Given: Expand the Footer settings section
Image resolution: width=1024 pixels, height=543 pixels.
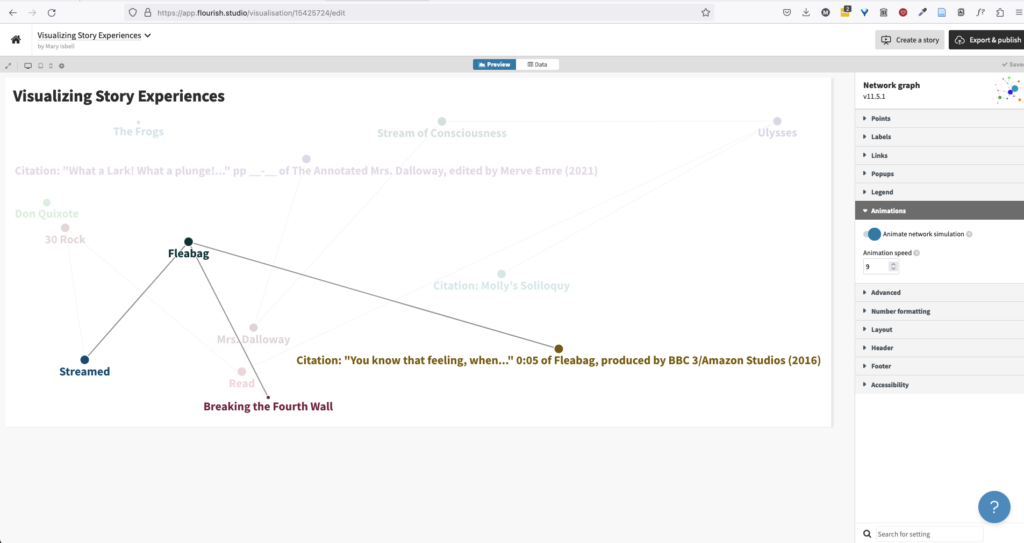Looking at the screenshot, I should tap(939, 366).
